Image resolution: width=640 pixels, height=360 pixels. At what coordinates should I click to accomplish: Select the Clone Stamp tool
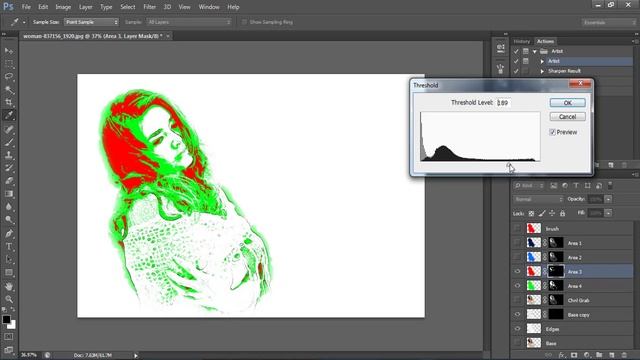[9, 155]
